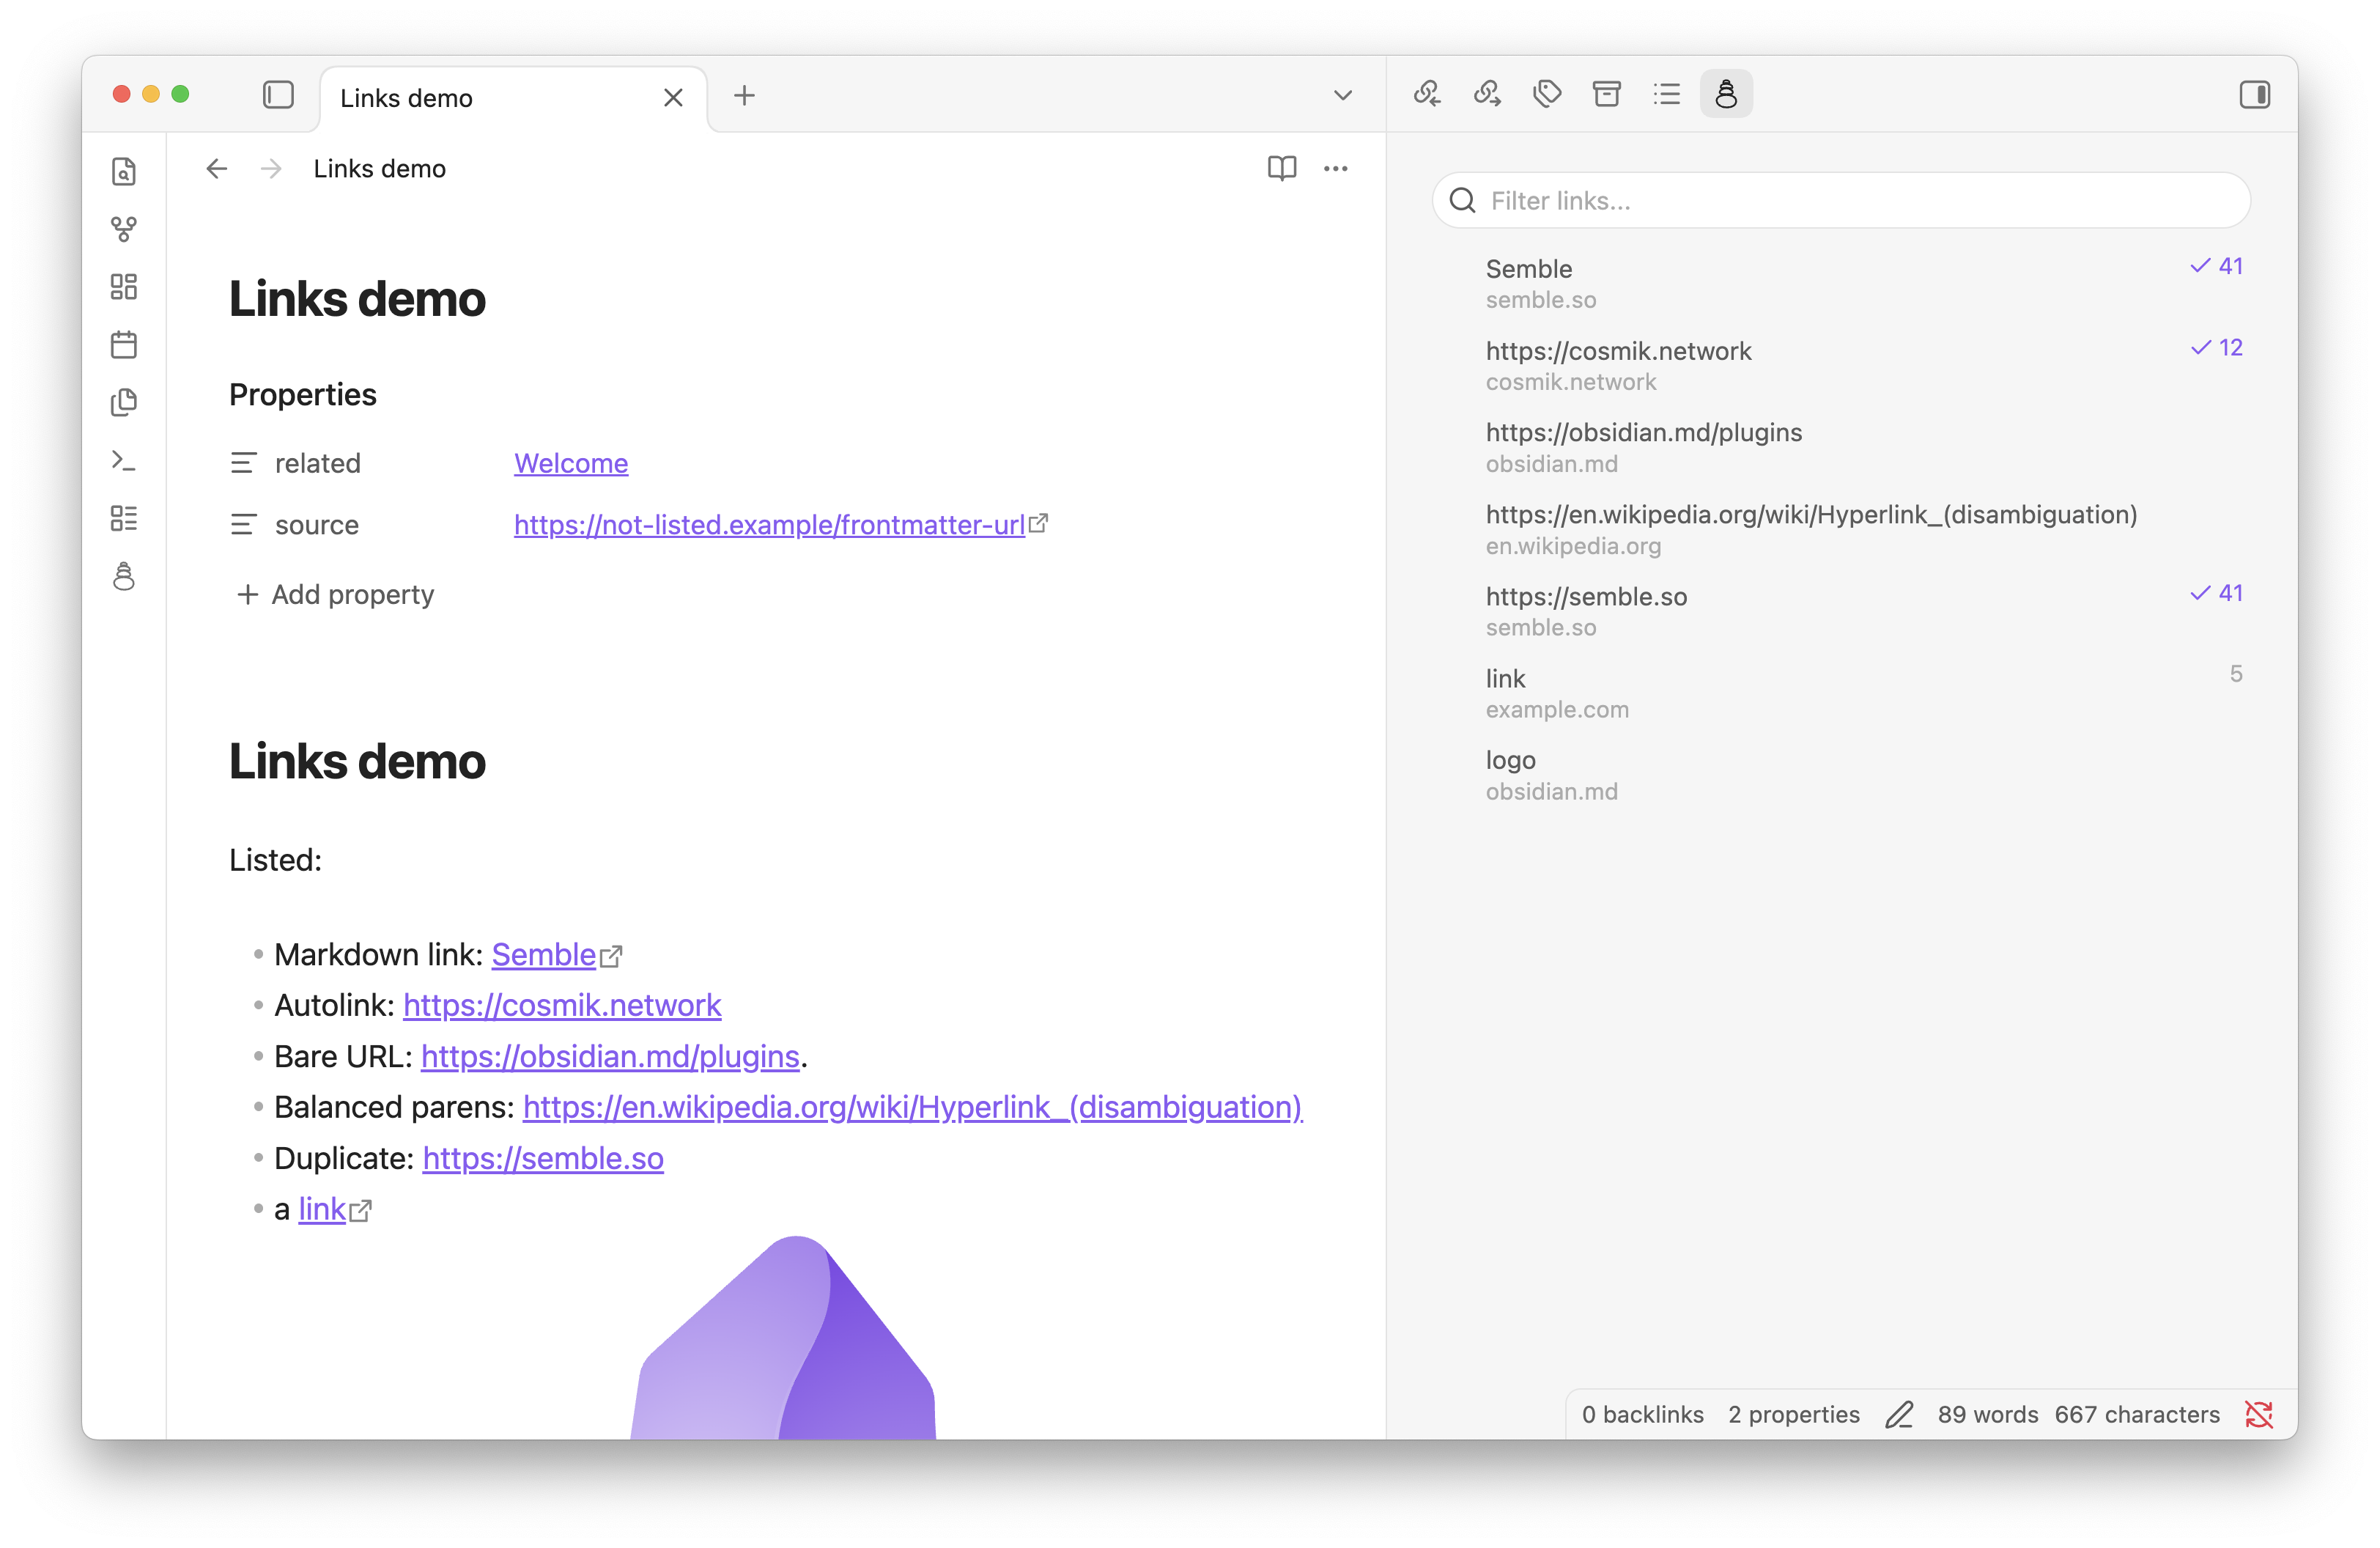
Task: Toggle the left sidebar panel
Action: click(278, 95)
